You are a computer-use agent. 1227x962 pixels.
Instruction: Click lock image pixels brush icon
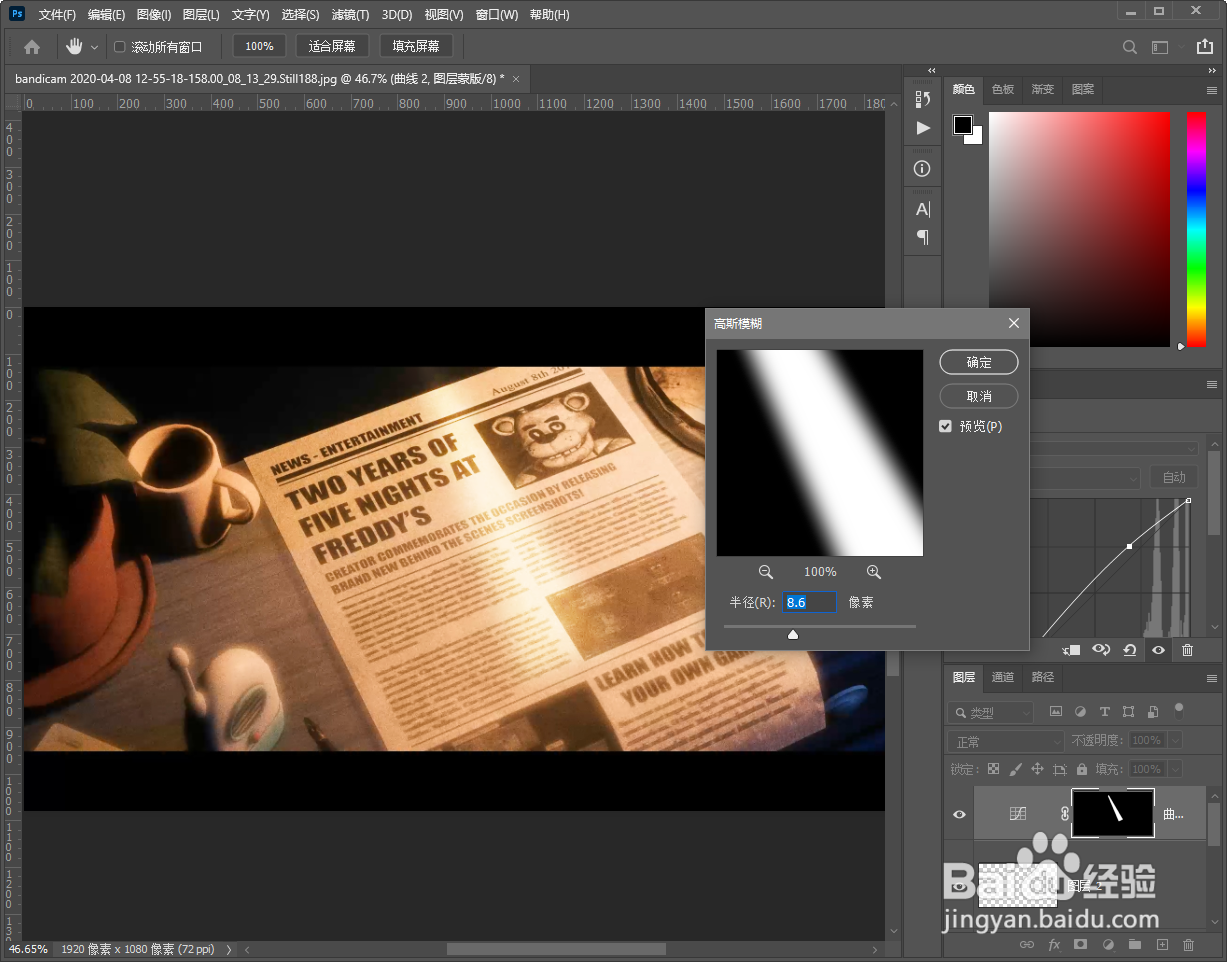pos(1016,769)
